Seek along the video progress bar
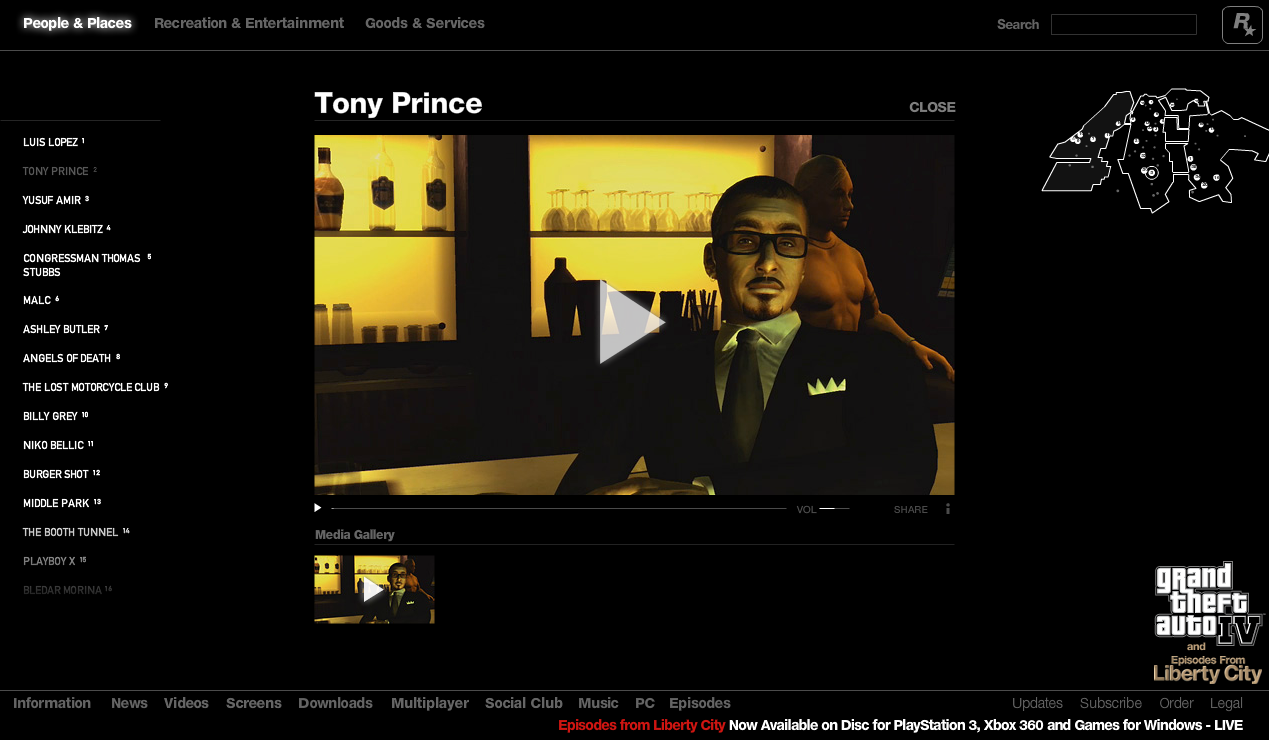Viewport: 1269px width, 740px height. (558, 509)
